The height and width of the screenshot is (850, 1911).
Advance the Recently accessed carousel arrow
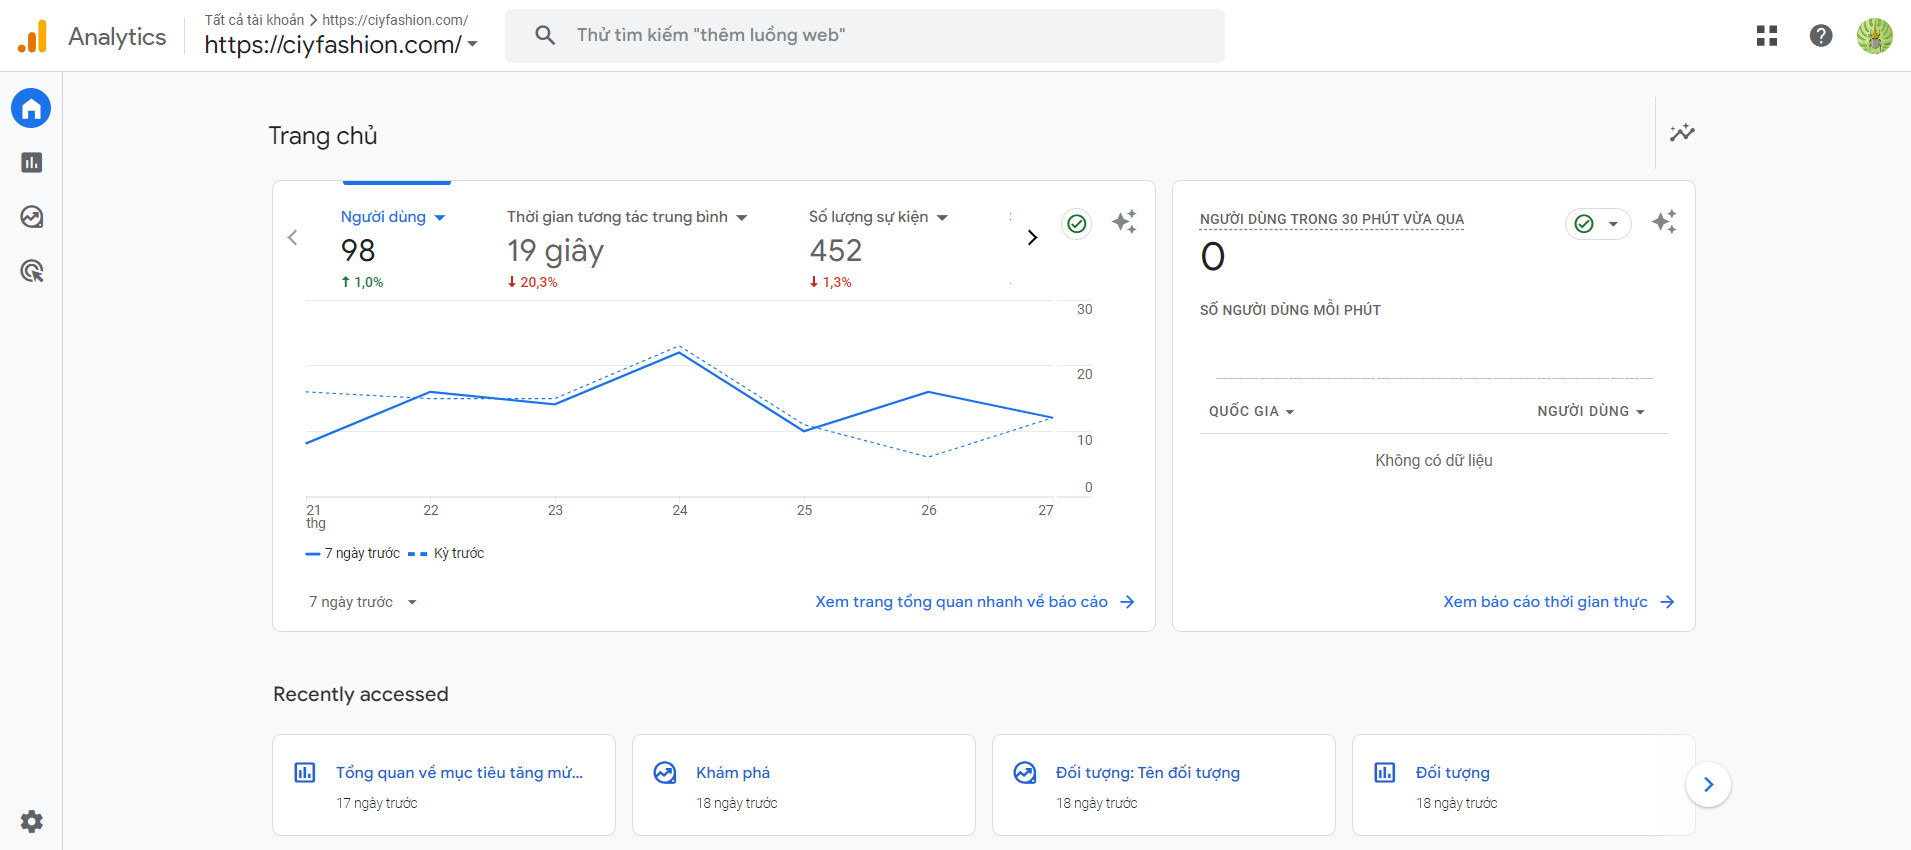1708,785
